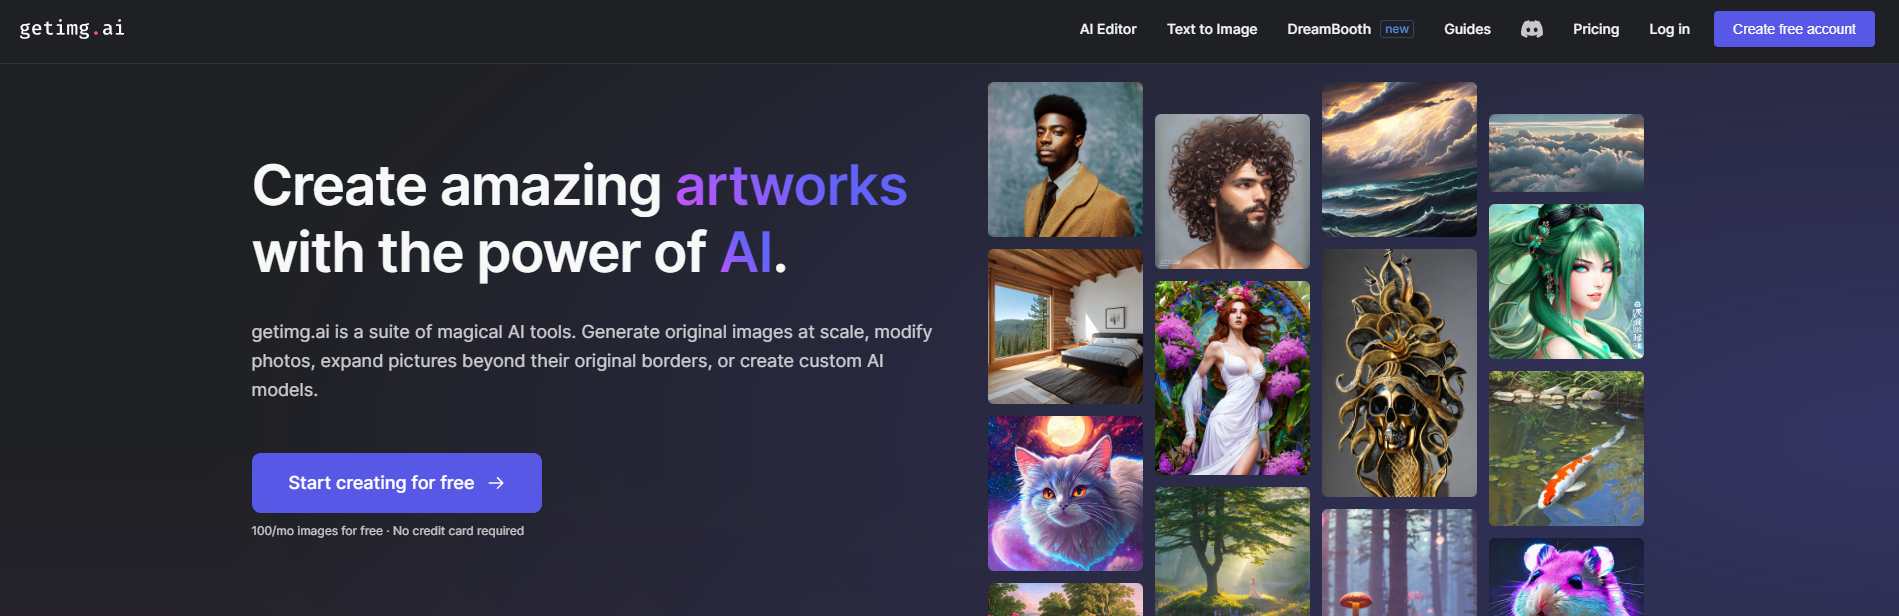Select the curly-haired bearded man image
Viewport: 1899px width, 616px height.
coord(1232,191)
